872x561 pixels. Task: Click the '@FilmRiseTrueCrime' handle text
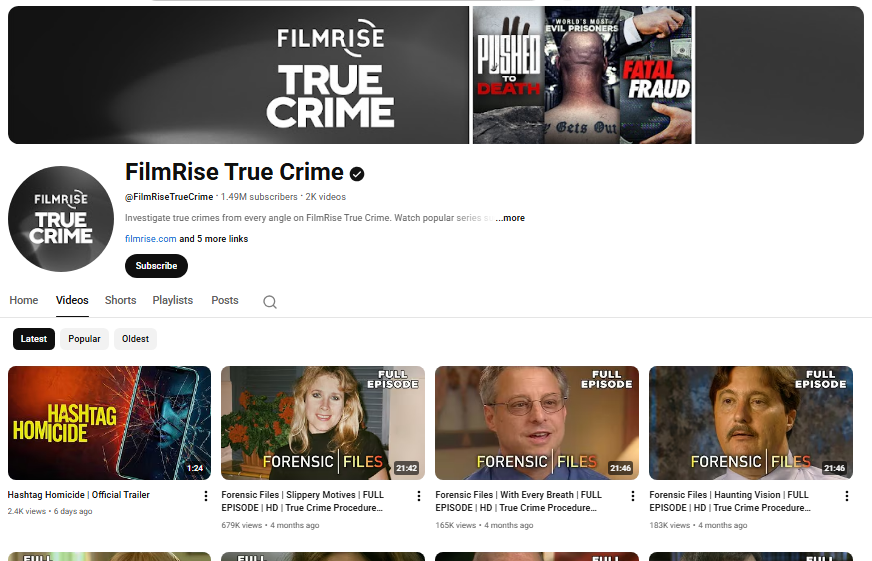169,197
